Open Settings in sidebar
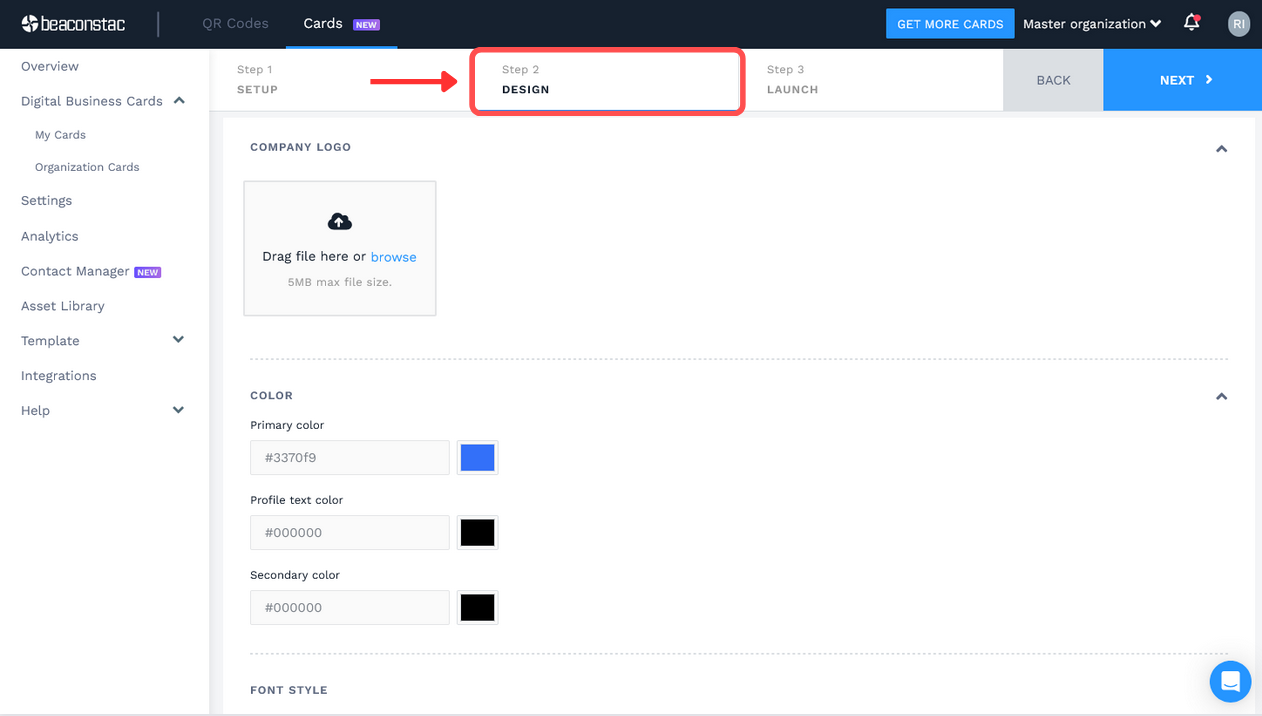This screenshot has width=1262, height=716. [x=46, y=200]
